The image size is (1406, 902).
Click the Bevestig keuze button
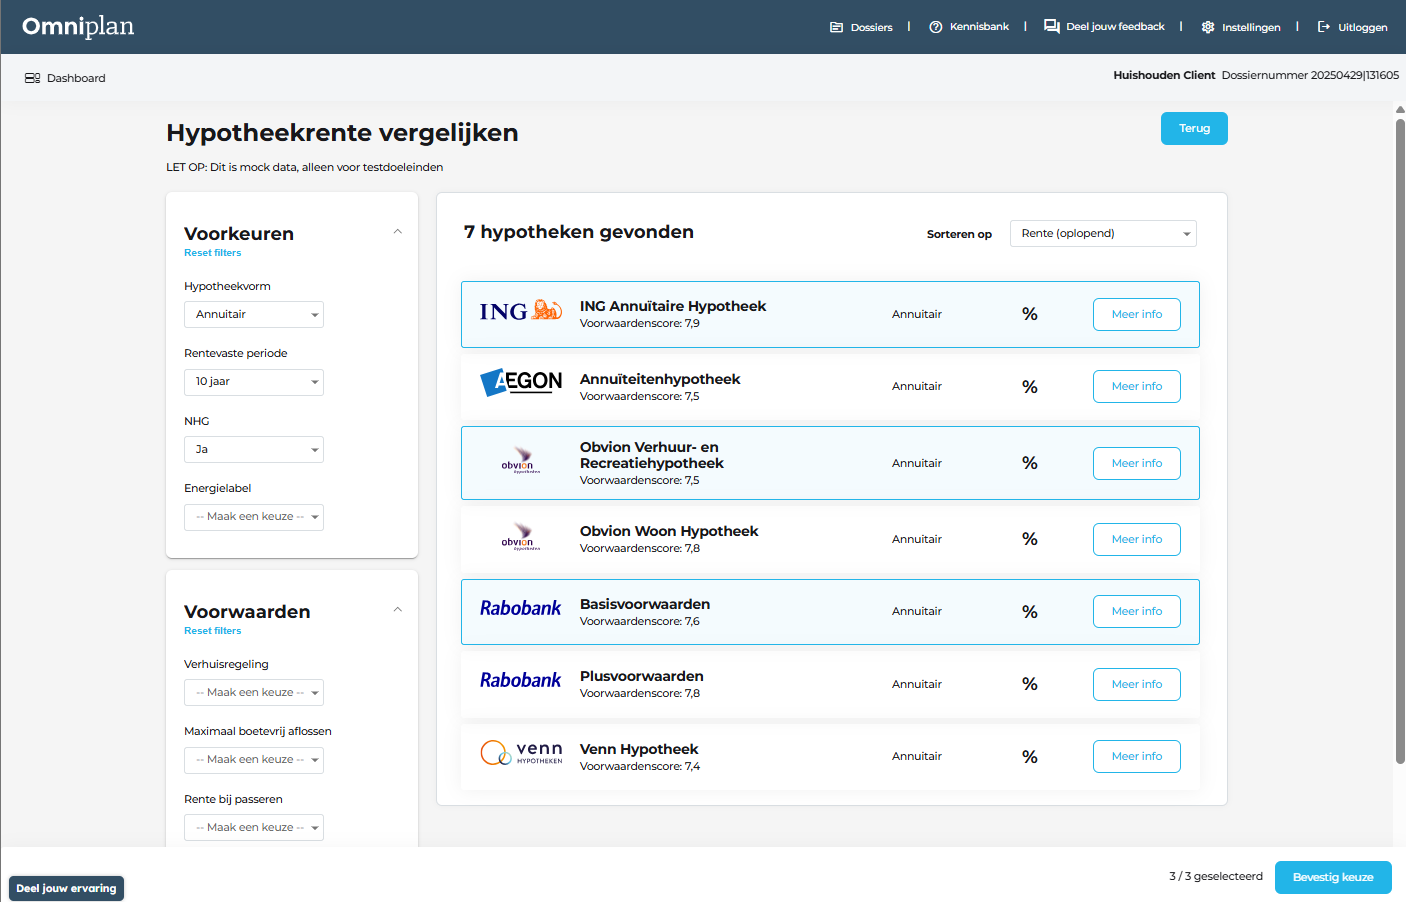[x=1333, y=877]
